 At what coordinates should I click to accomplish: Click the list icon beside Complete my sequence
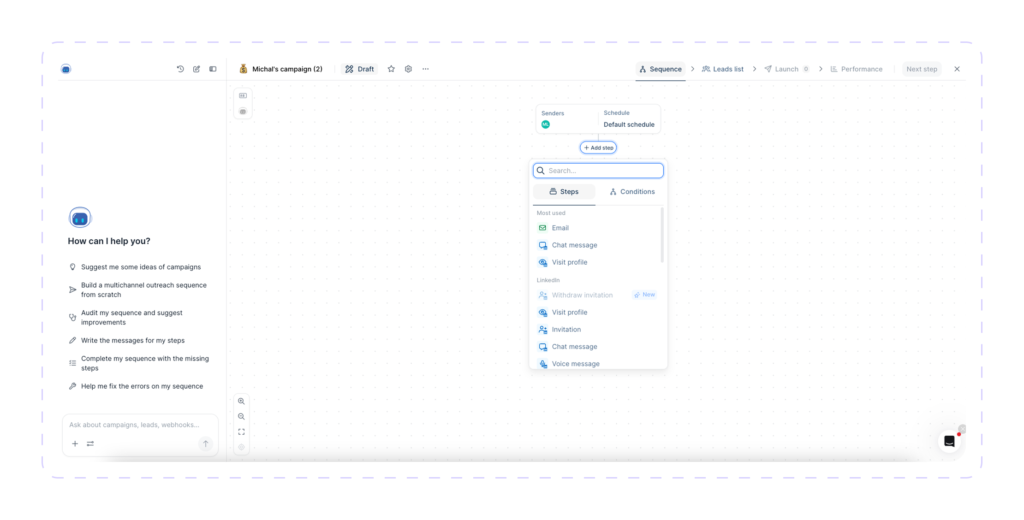click(72, 363)
